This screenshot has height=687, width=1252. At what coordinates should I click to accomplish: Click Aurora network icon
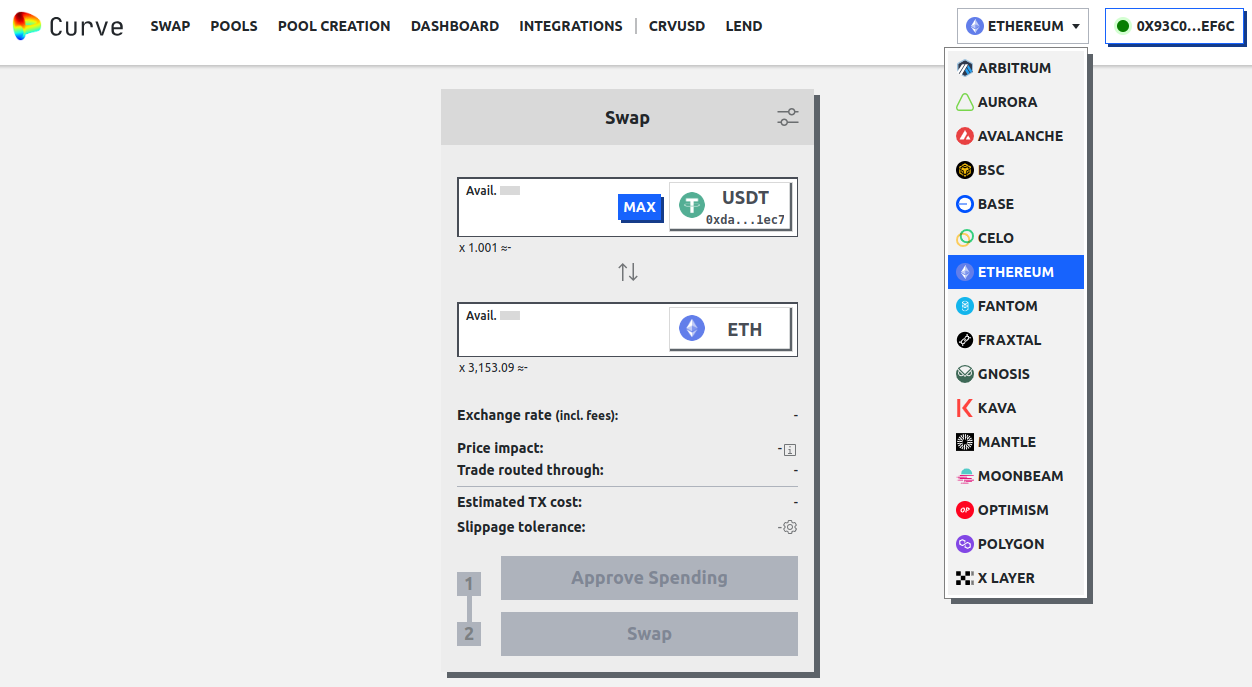coord(965,102)
